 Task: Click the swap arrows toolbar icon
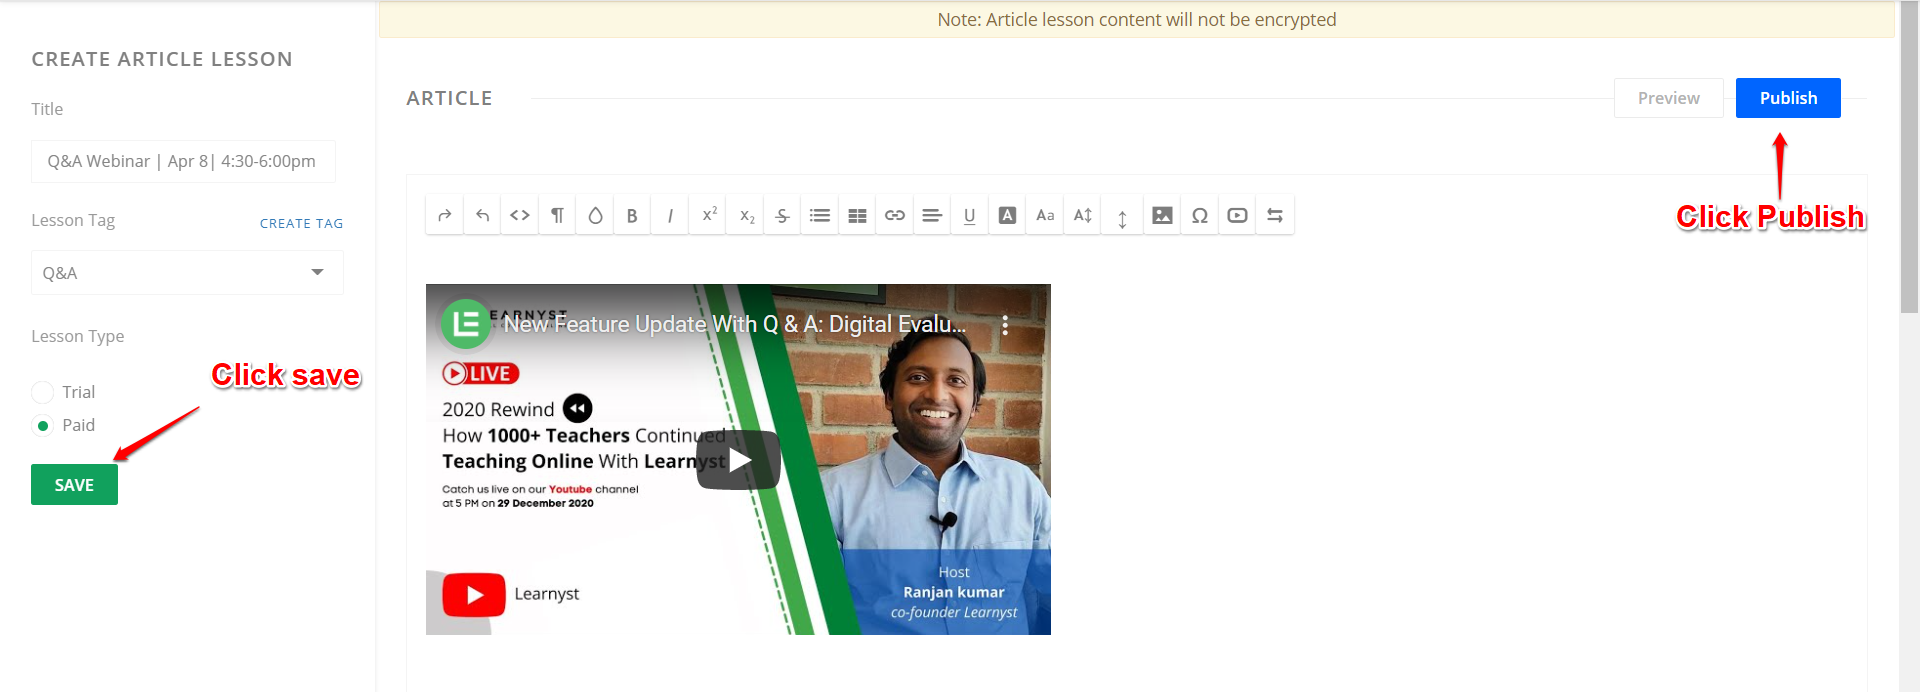tap(1275, 215)
